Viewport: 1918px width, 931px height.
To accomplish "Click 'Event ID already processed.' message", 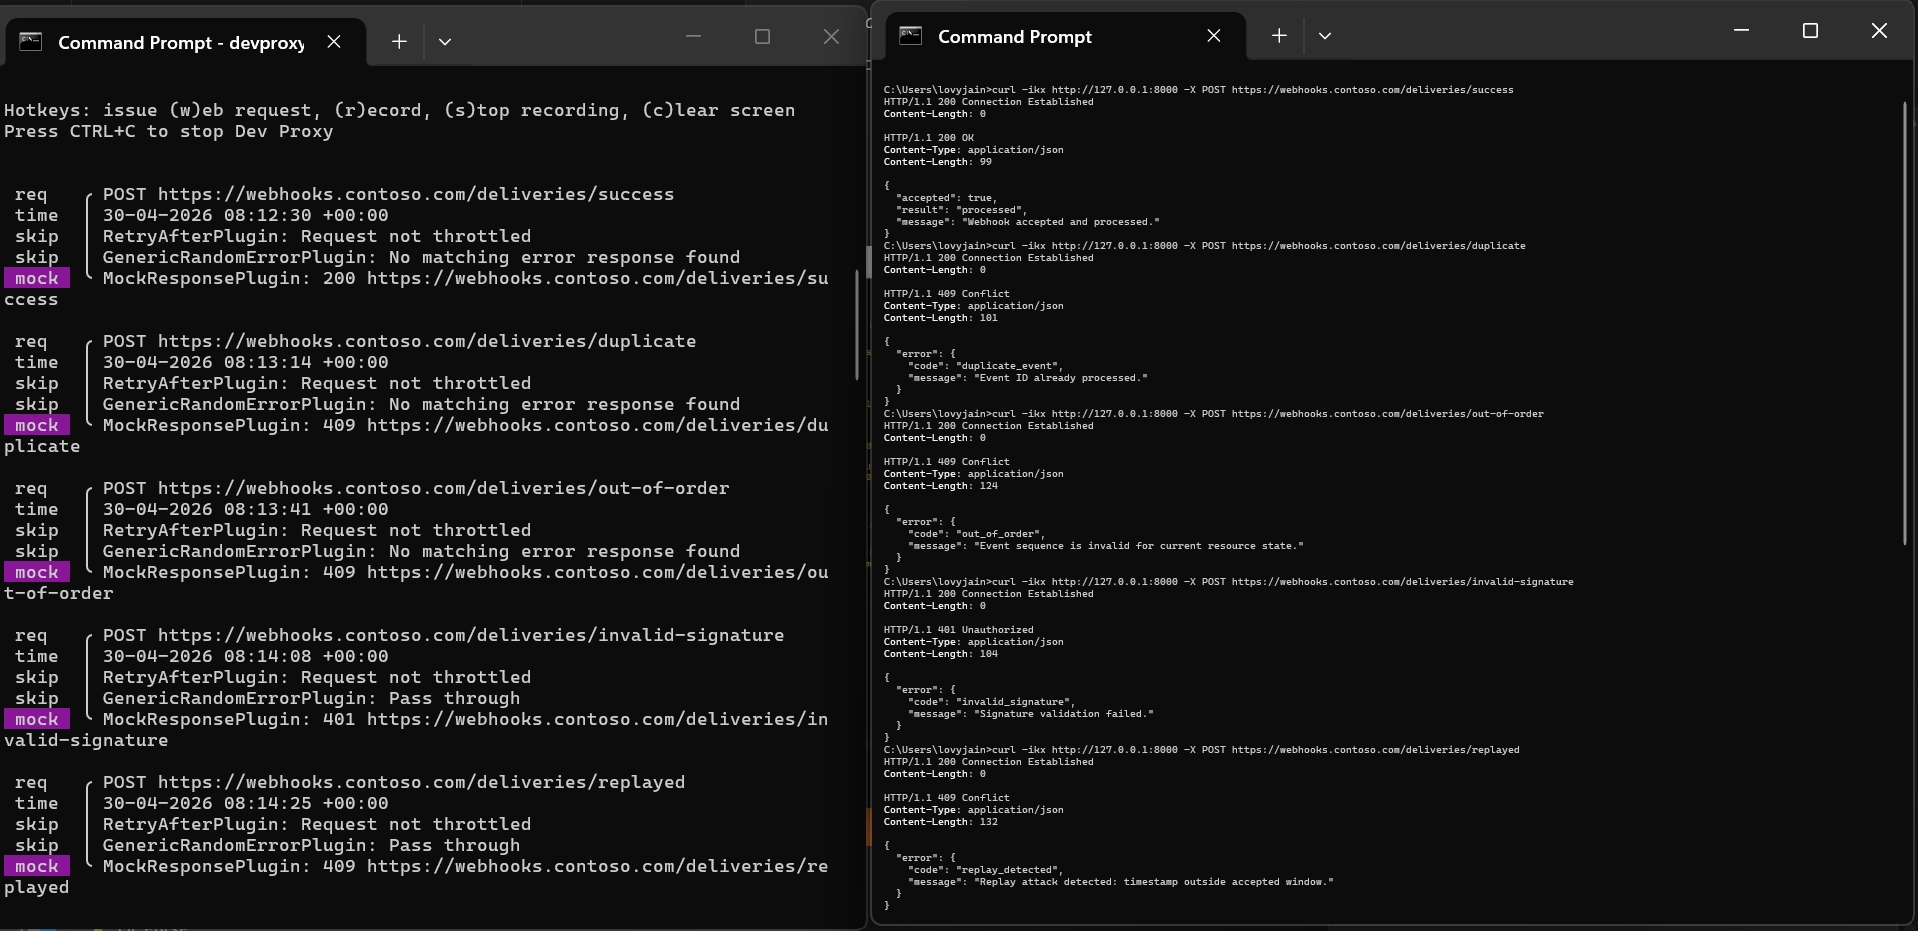I will [x=1061, y=378].
